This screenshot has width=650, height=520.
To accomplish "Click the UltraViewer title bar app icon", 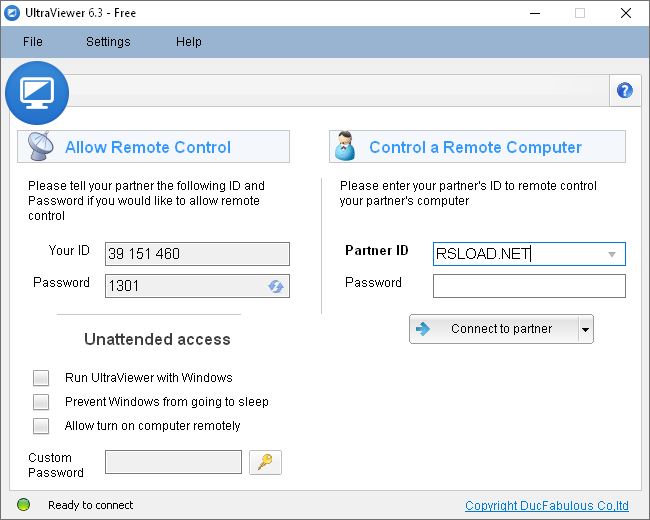I will tap(13, 13).
